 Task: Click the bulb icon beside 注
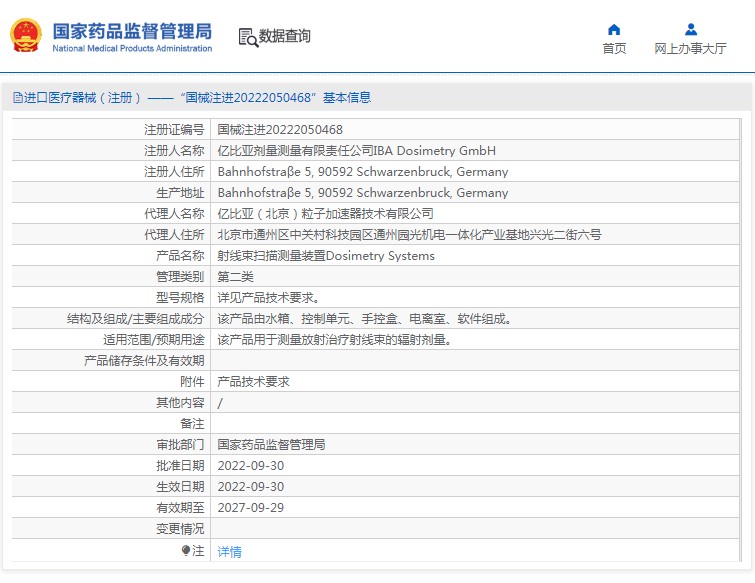coord(186,550)
